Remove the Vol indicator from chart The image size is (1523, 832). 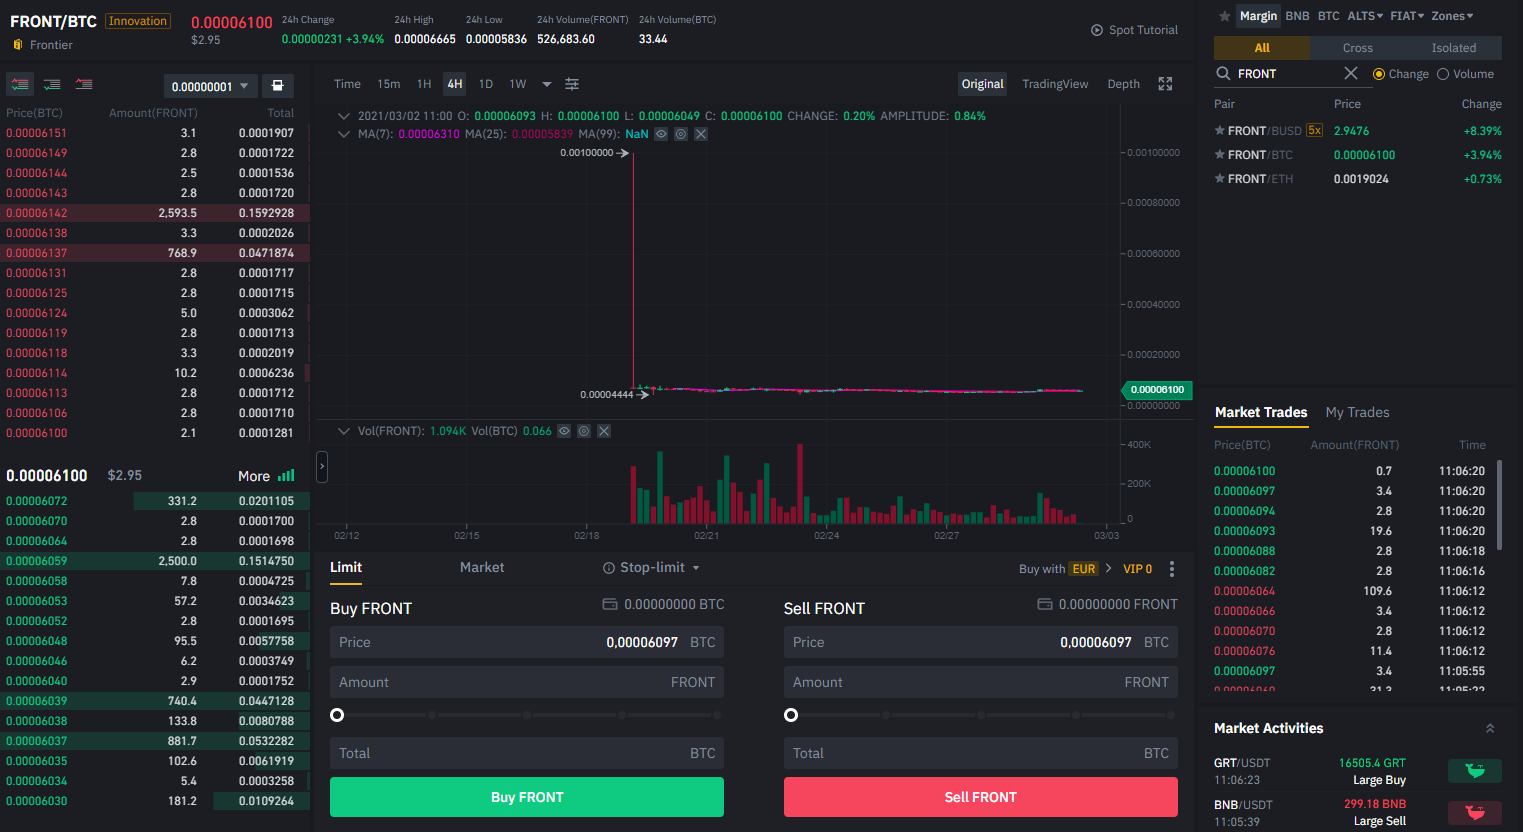tap(604, 431)
